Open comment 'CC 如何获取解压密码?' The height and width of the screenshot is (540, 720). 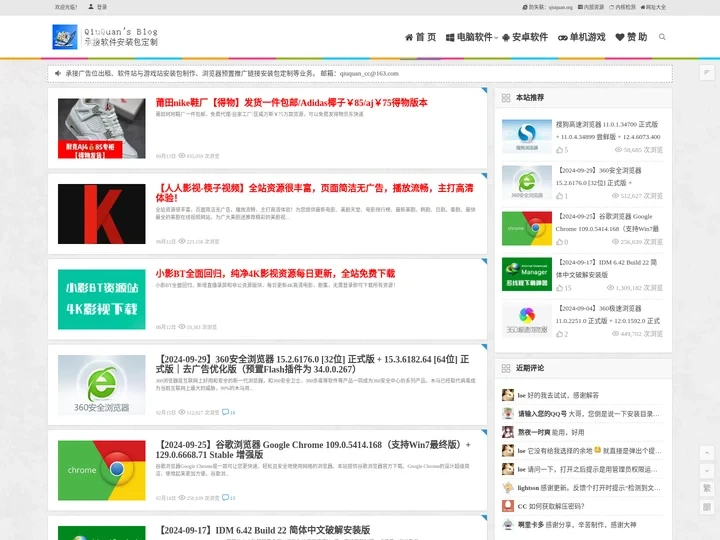551,506
